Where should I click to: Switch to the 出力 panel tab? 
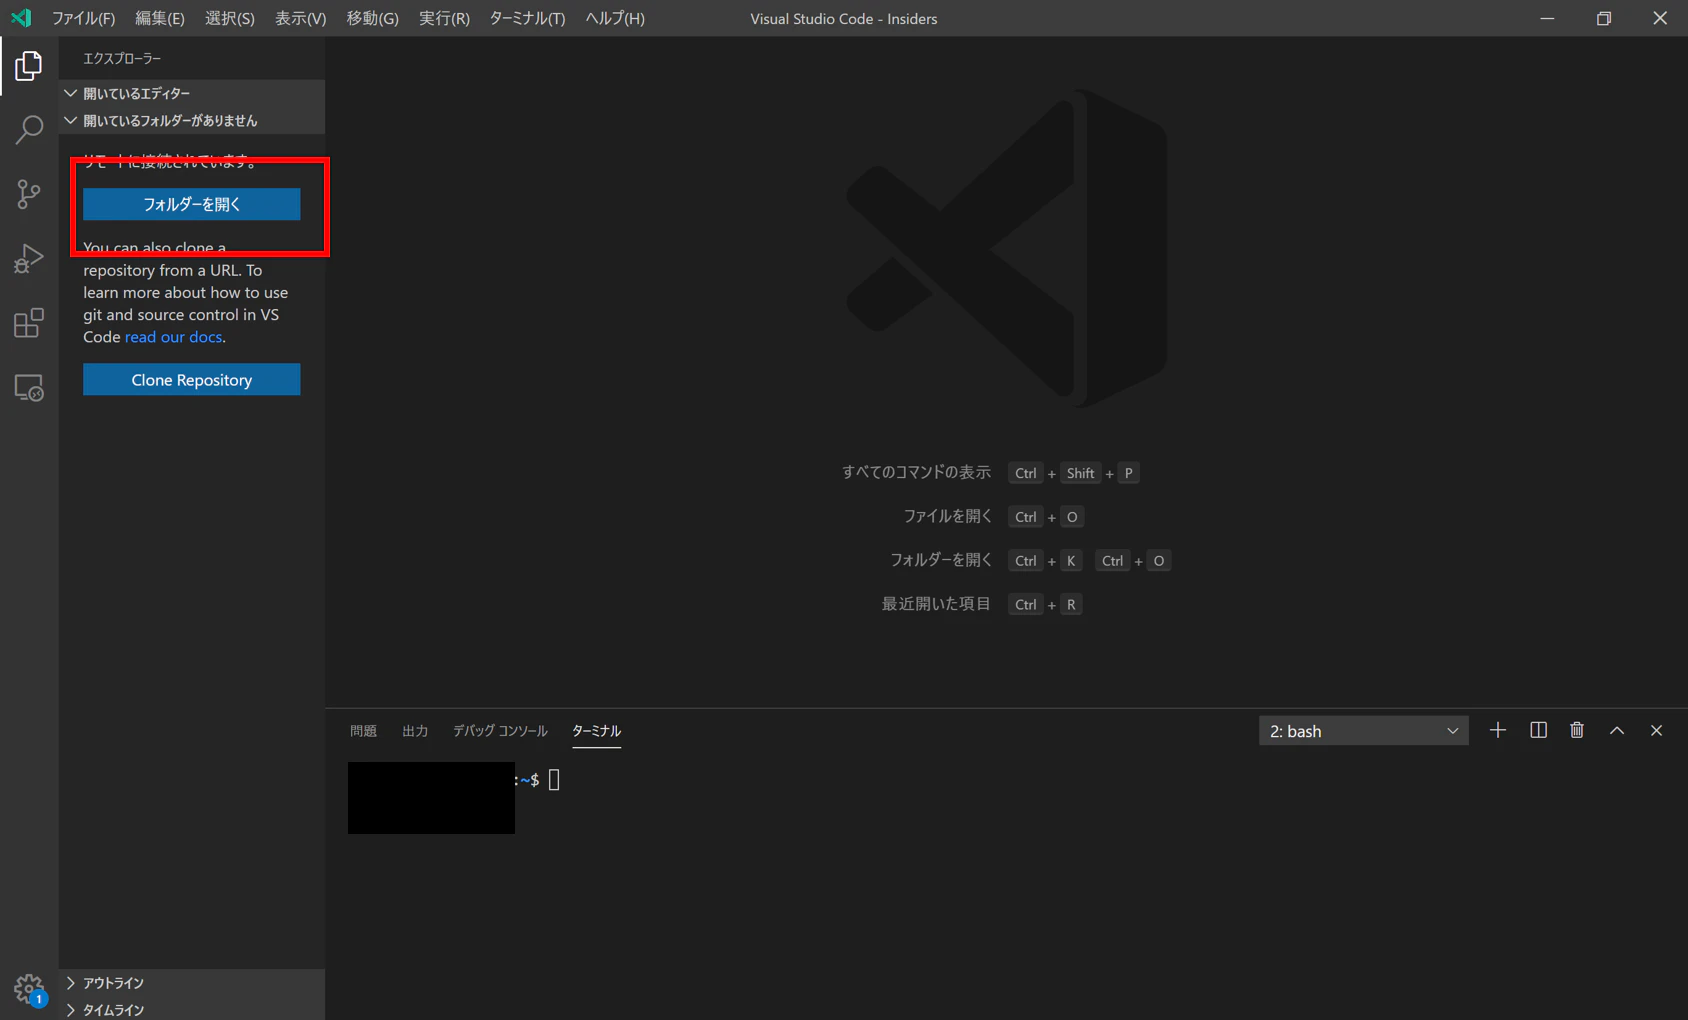[415, 731]
